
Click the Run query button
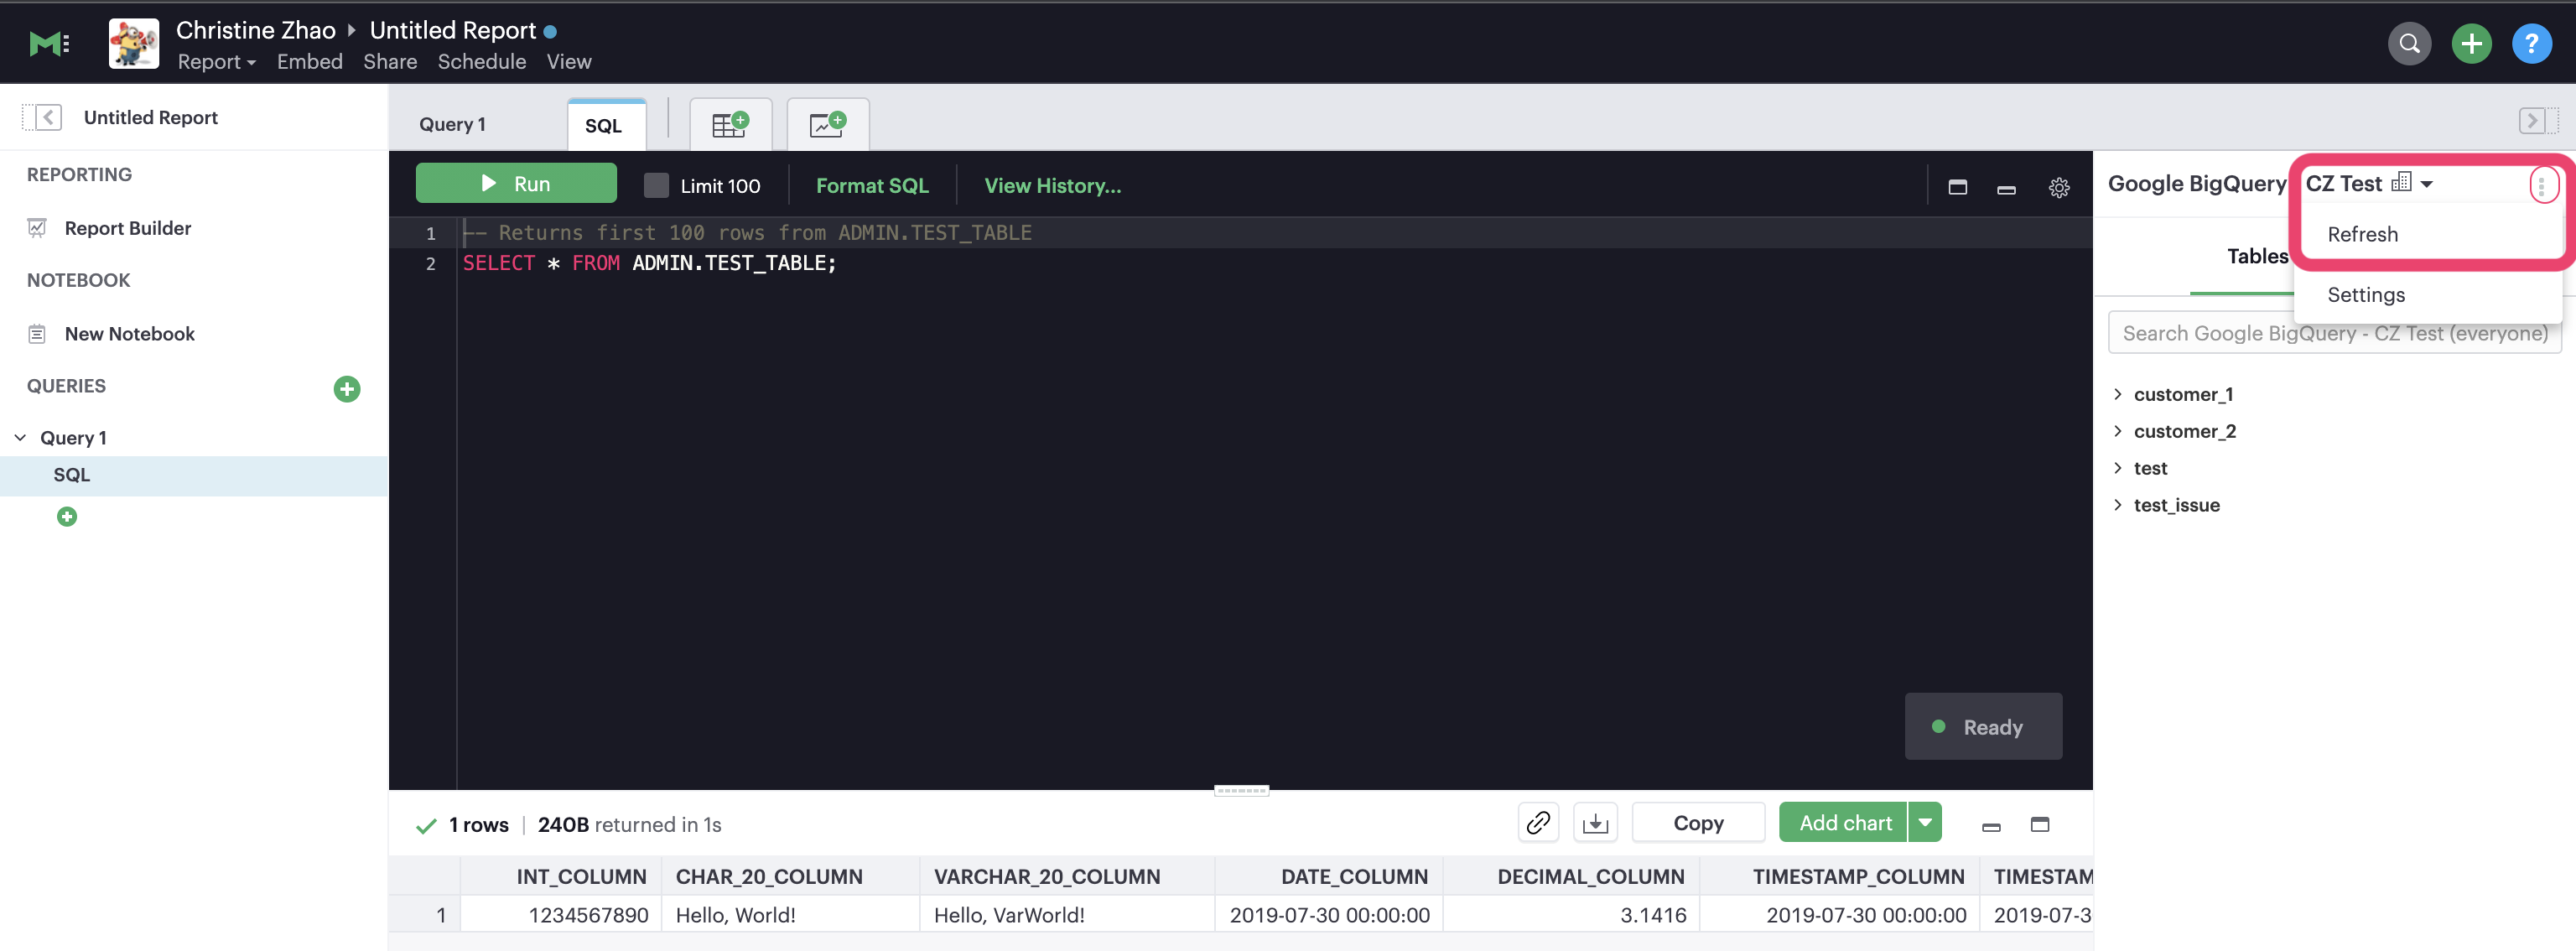(x=516, y=182)
